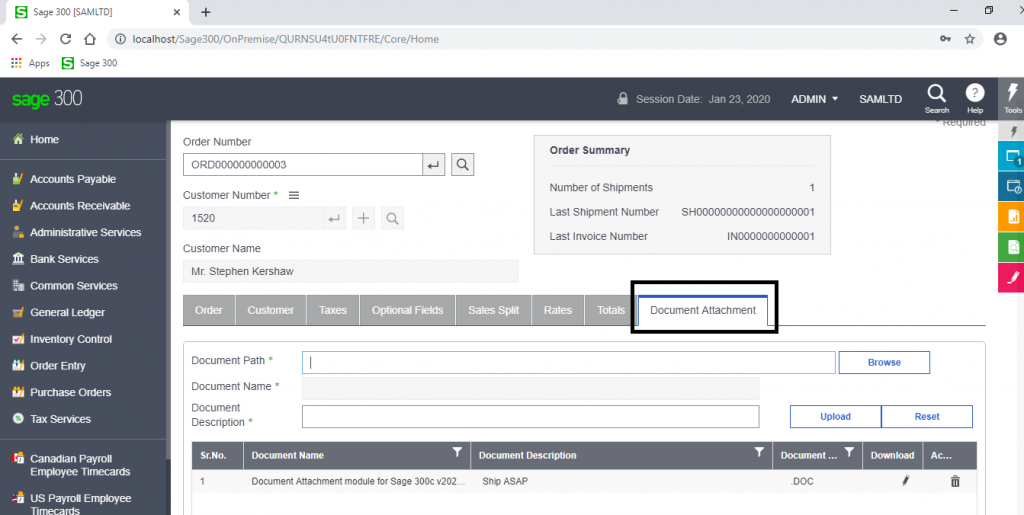The height and width of the screenshot is (515, 1024).
Task: Click the pink pen icon in the side strip
Action: pos(1012,277)
